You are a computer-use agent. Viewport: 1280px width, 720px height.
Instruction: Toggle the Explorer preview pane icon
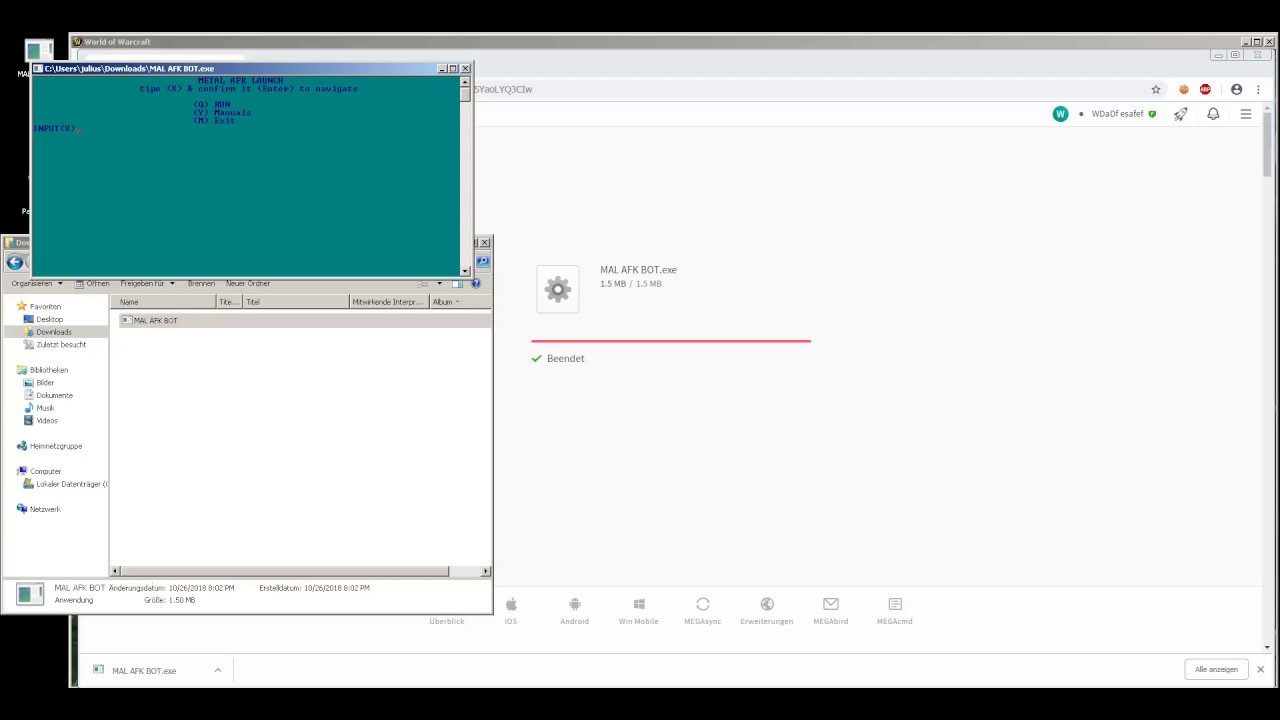pos(457,284)
